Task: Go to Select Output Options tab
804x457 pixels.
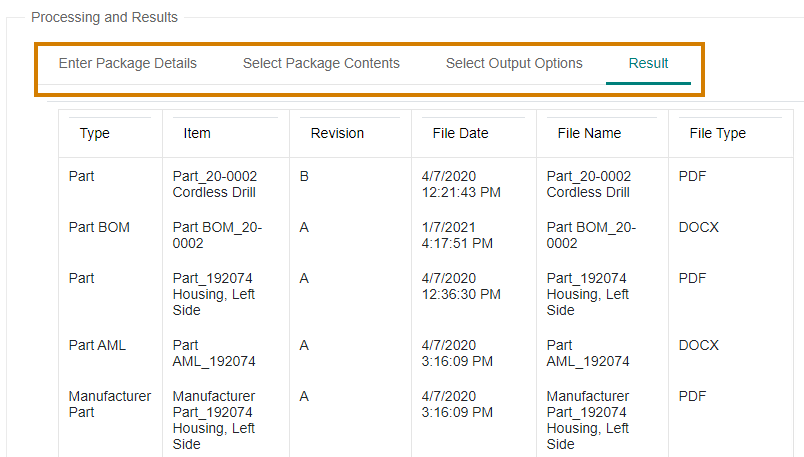Action: click(514, 63)
